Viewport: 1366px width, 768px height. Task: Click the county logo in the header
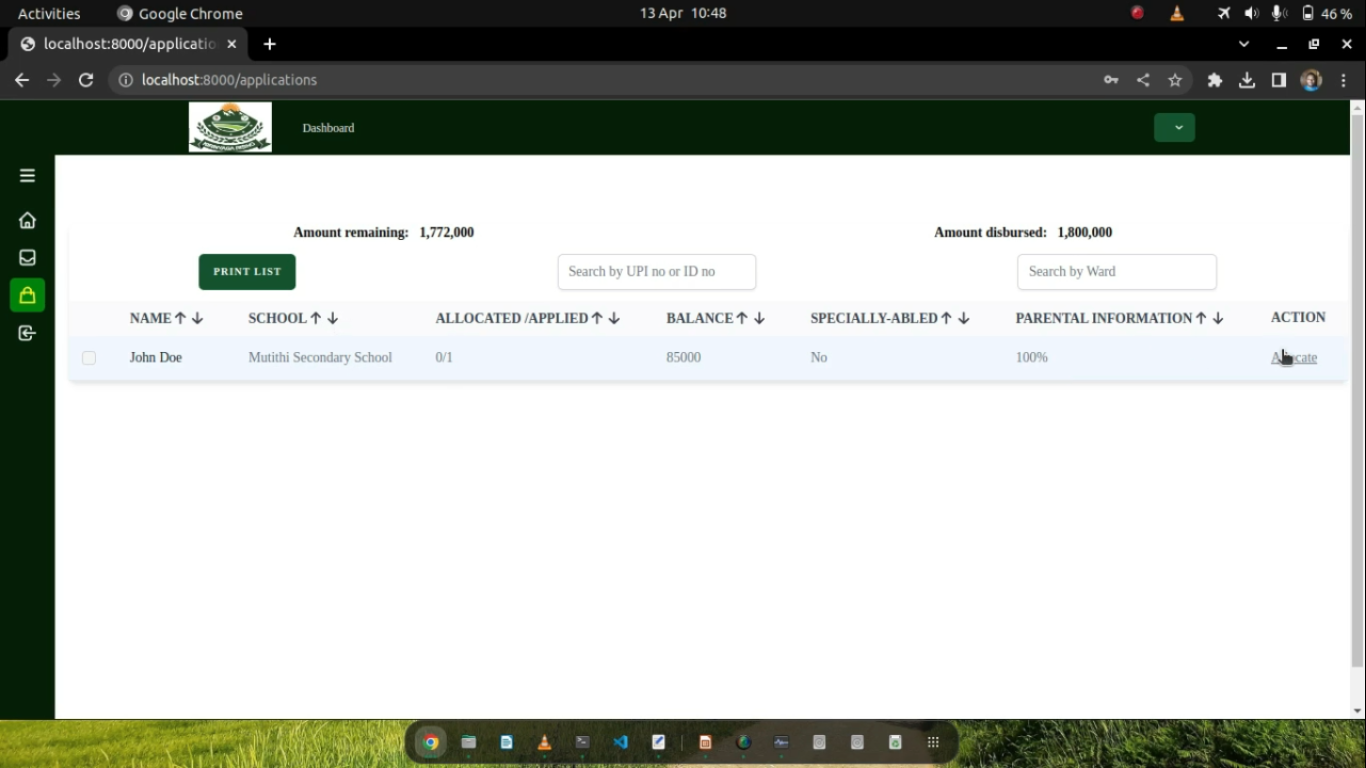[x=229, y=127]
